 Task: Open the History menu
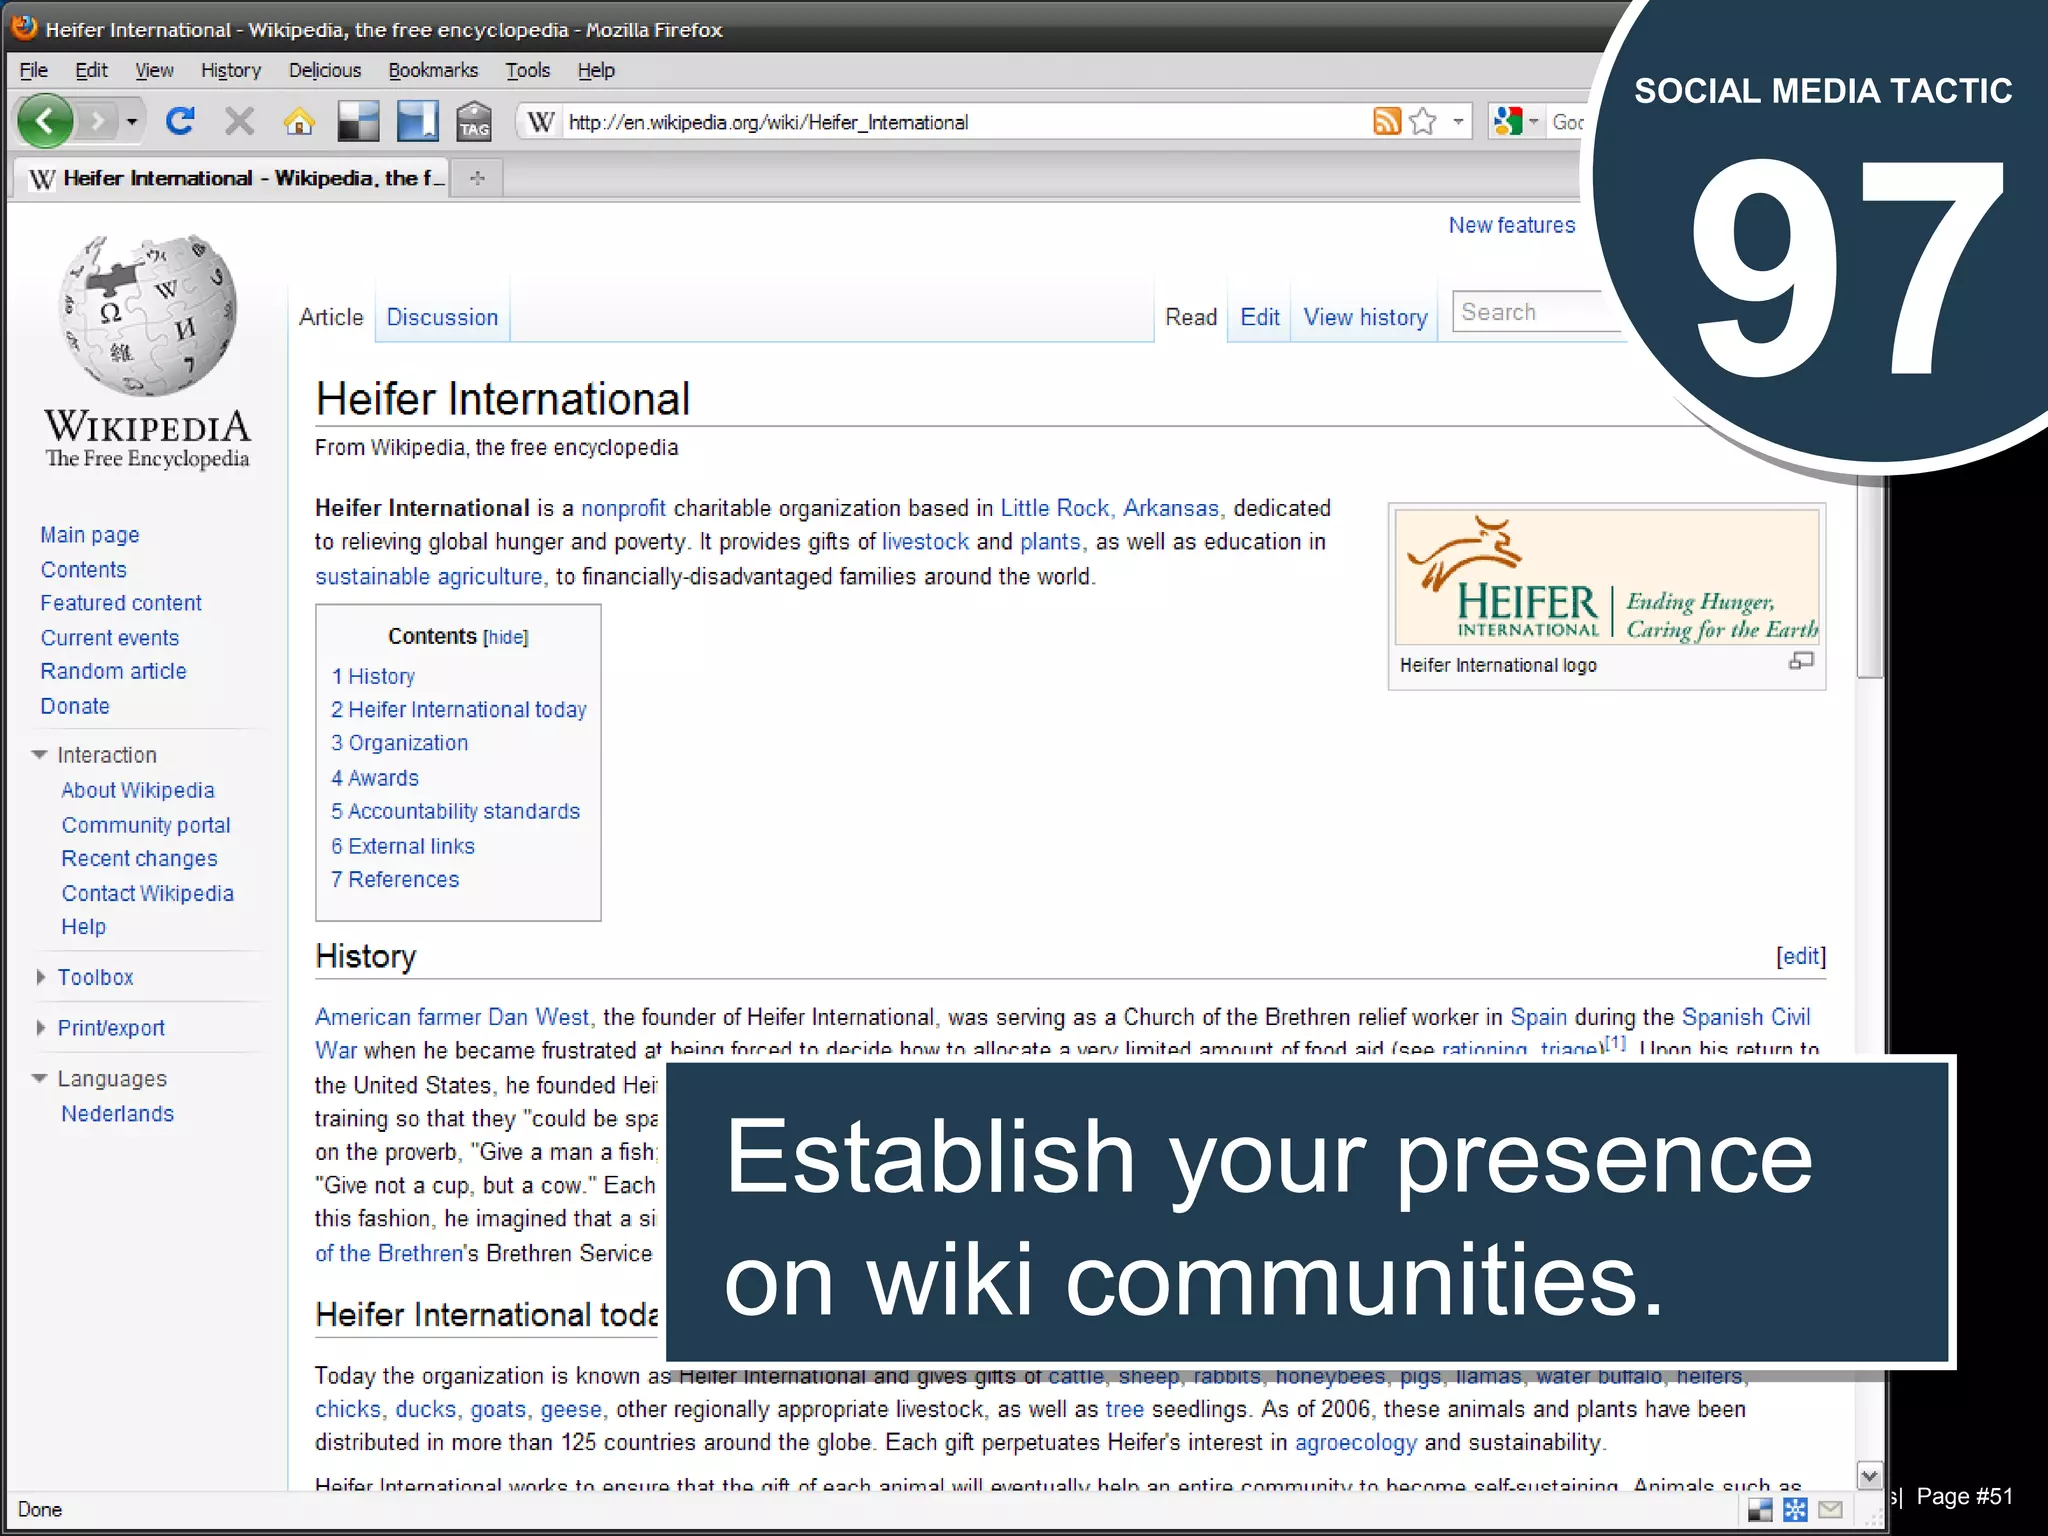[x=231, y=70]
